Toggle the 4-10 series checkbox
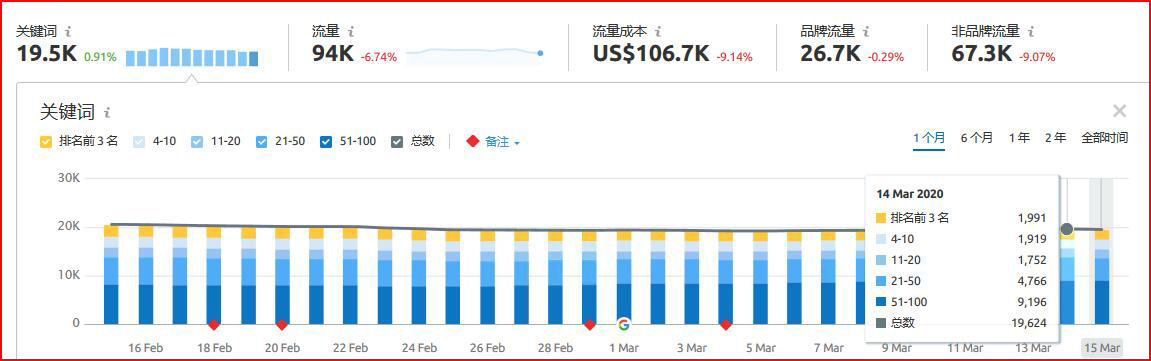 tap(139, 142)
